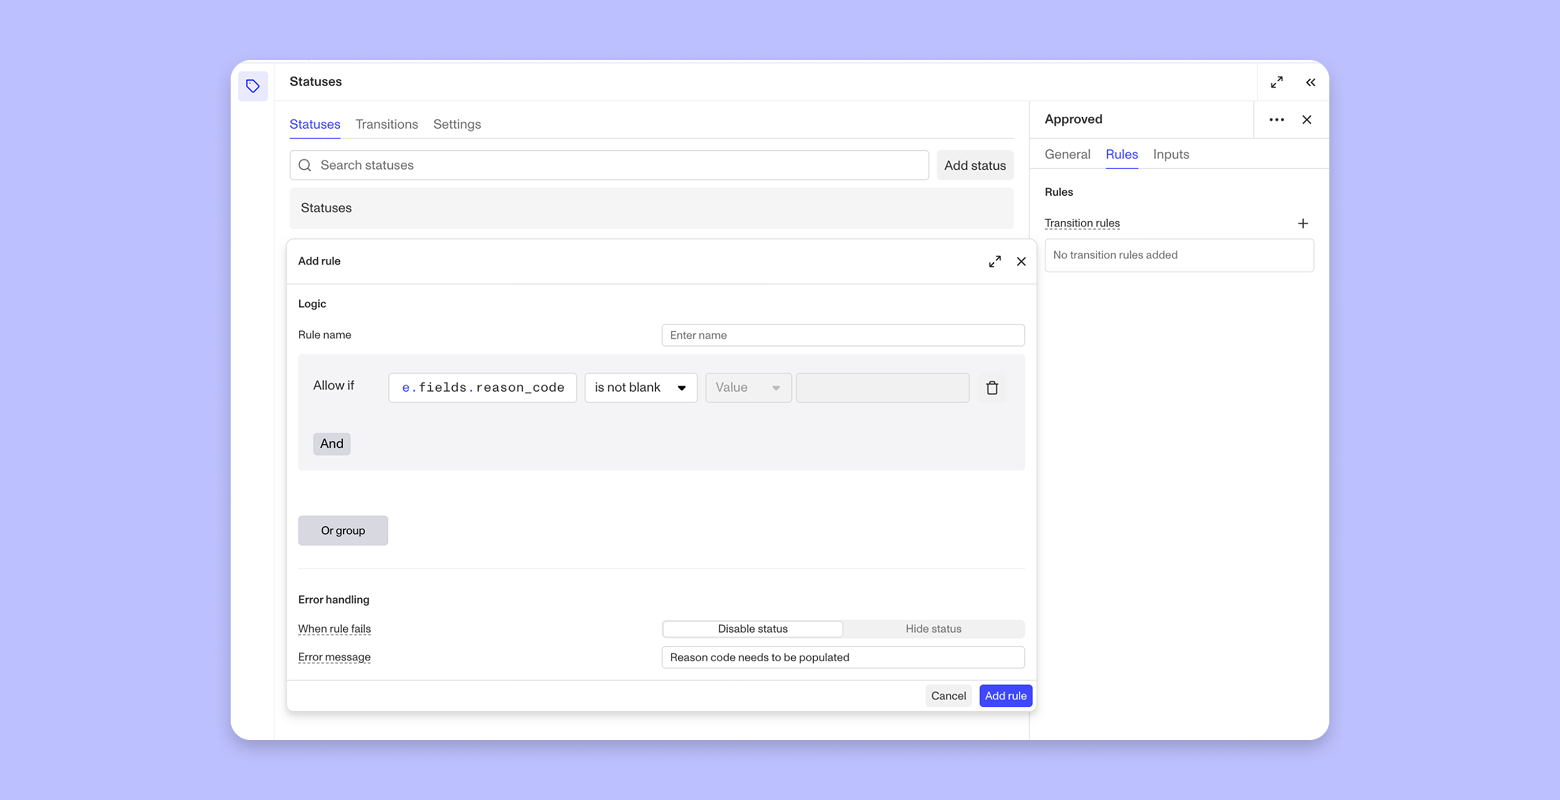Viewport: 1560px width, 800px height.
Task: Close the Add rule dialog
Action: (x=1021, y=262)
